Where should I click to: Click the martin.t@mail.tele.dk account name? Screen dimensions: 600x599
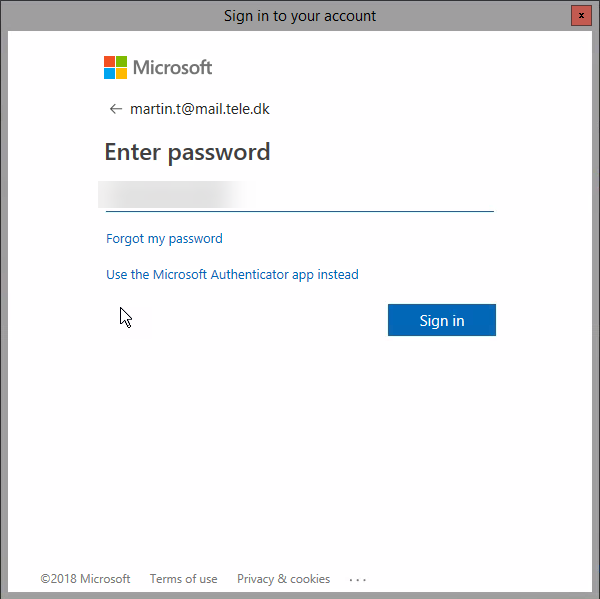[200, 109]
